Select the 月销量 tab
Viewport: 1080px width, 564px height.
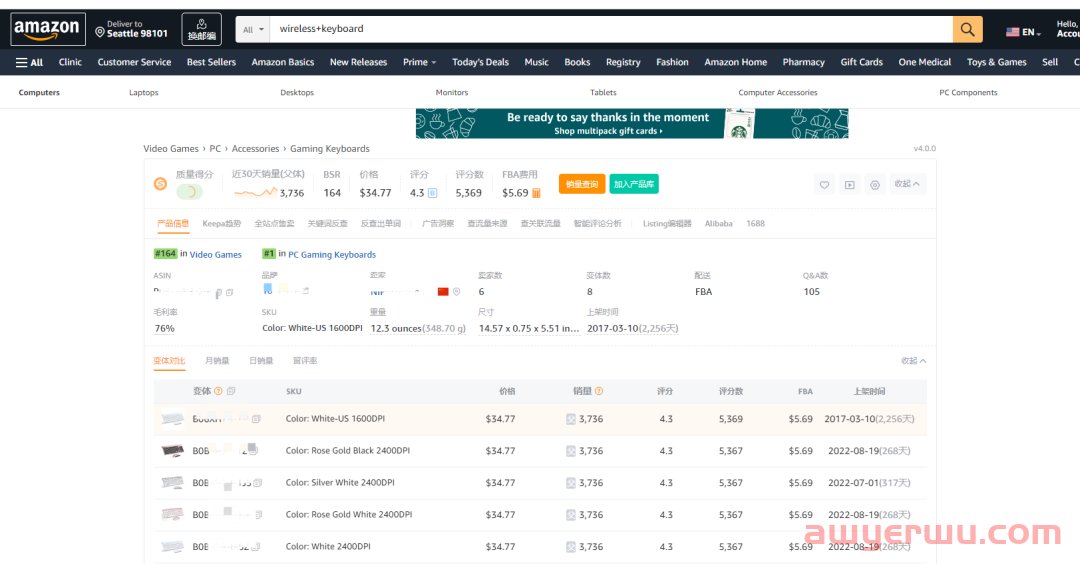(x=217, y=361)
